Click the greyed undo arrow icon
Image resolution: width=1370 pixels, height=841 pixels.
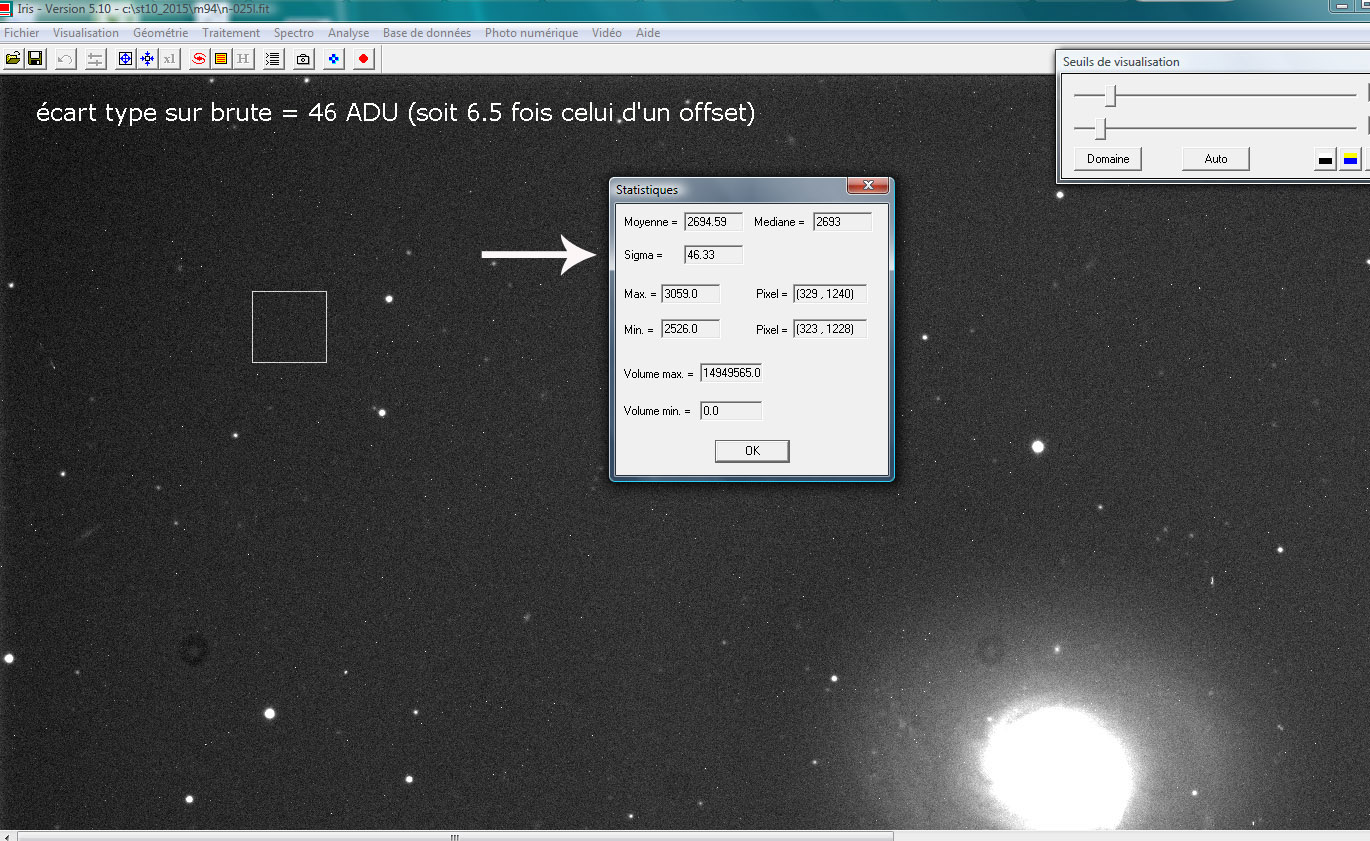click(x=65, y=59)
